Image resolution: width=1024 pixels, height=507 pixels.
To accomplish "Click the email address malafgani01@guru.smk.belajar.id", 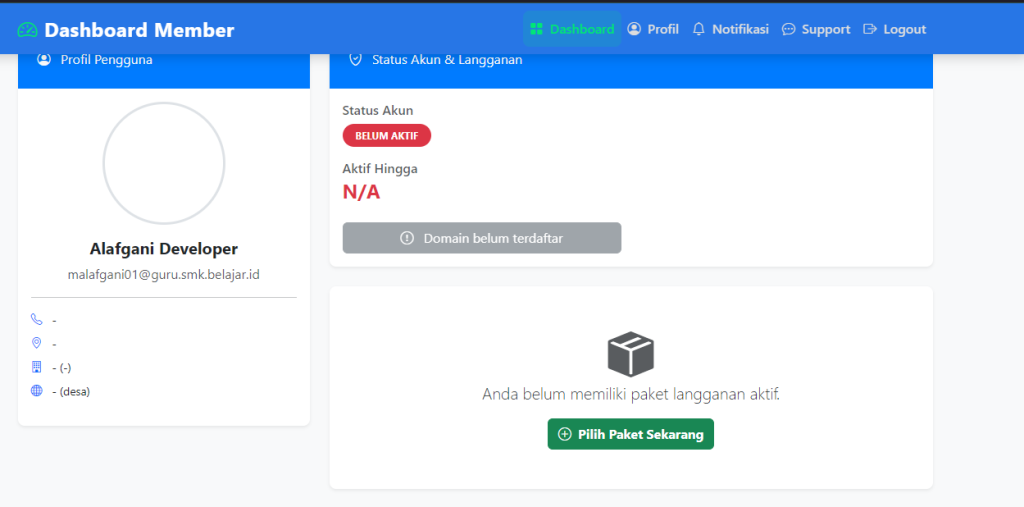I will tap(164, 274).
